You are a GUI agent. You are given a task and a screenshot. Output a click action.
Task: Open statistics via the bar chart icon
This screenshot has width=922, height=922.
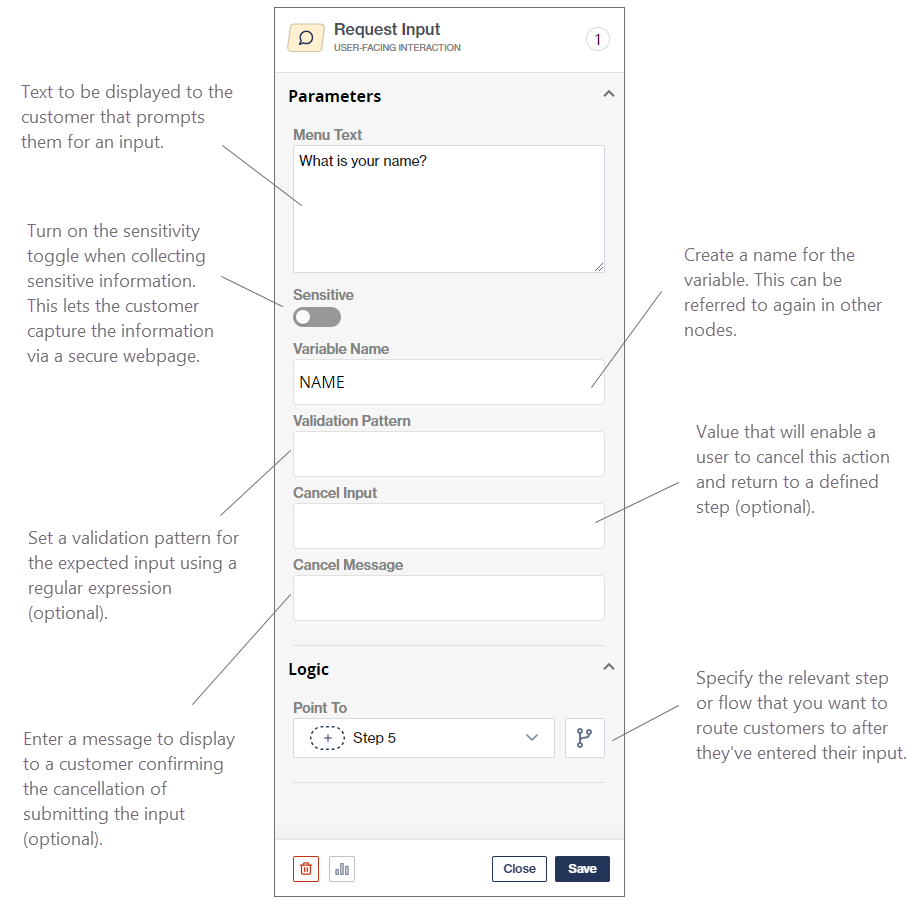coord(341,868)
